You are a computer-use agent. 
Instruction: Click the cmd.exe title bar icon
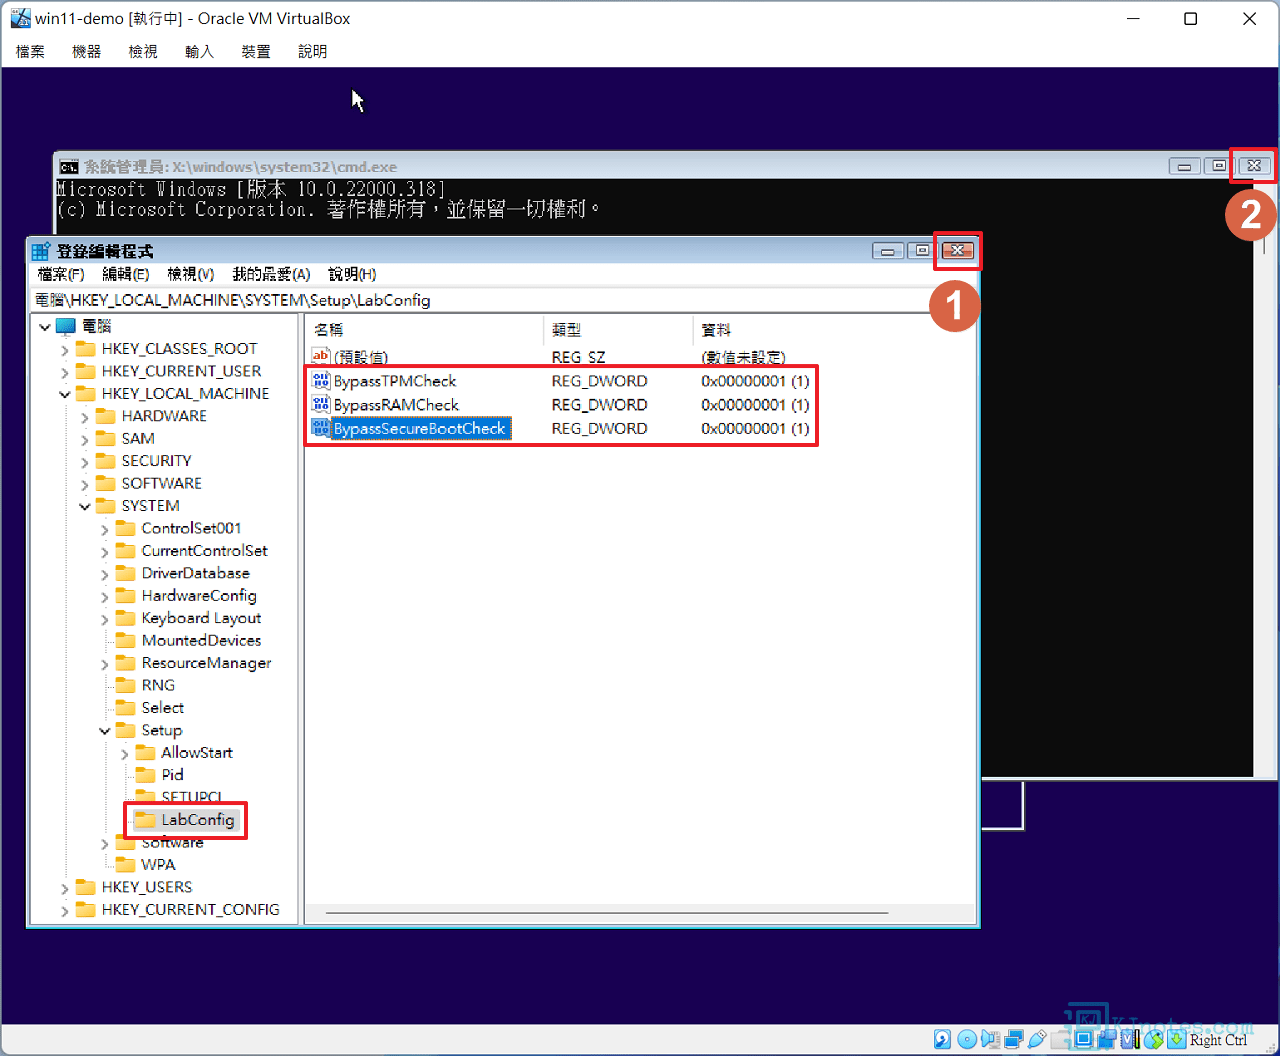[x=68, y=167]
